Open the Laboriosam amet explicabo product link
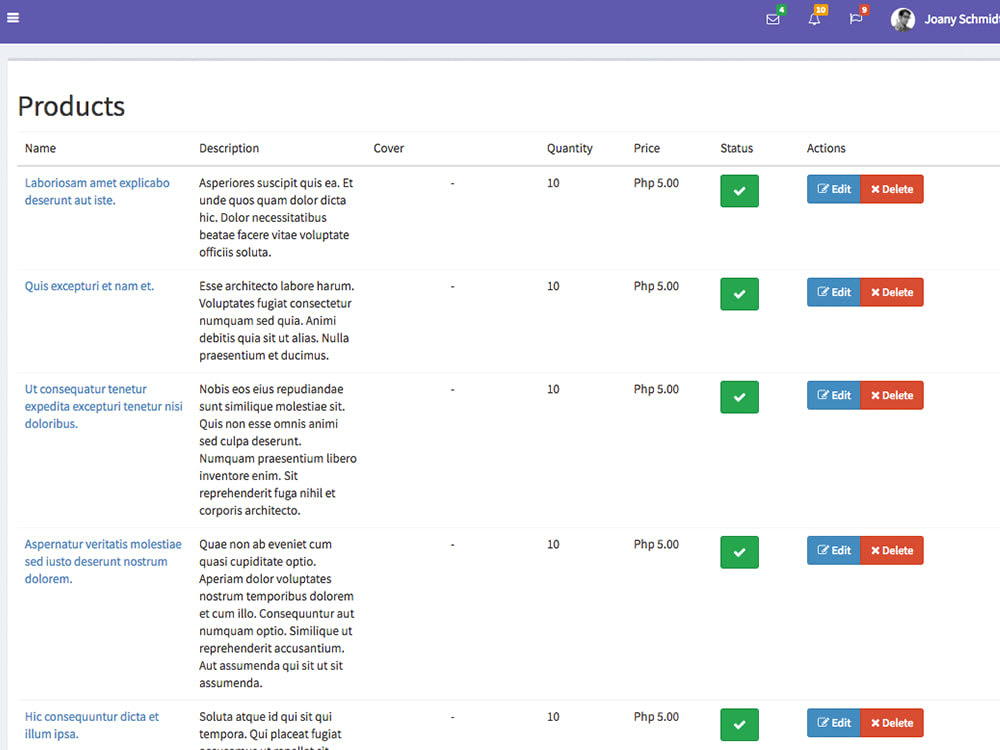 pos(97,190)
